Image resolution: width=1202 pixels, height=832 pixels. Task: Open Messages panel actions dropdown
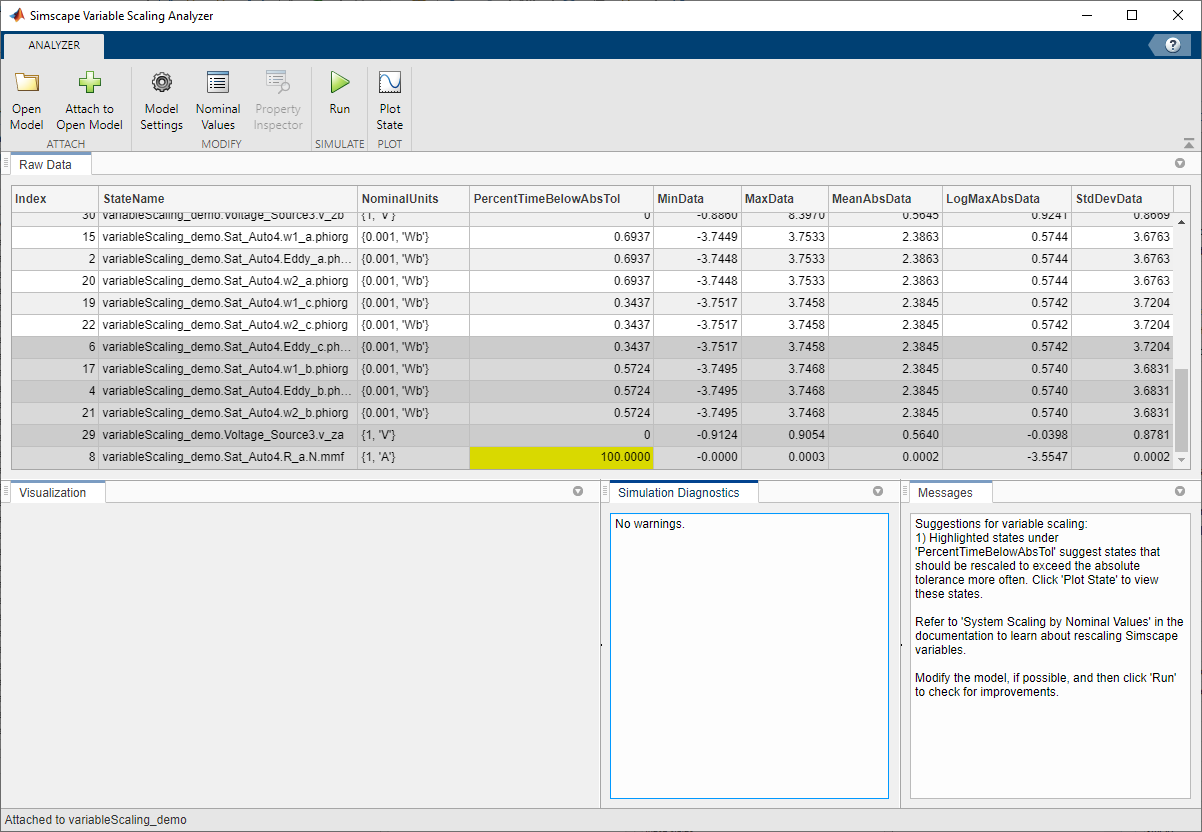pos(1179,492)
